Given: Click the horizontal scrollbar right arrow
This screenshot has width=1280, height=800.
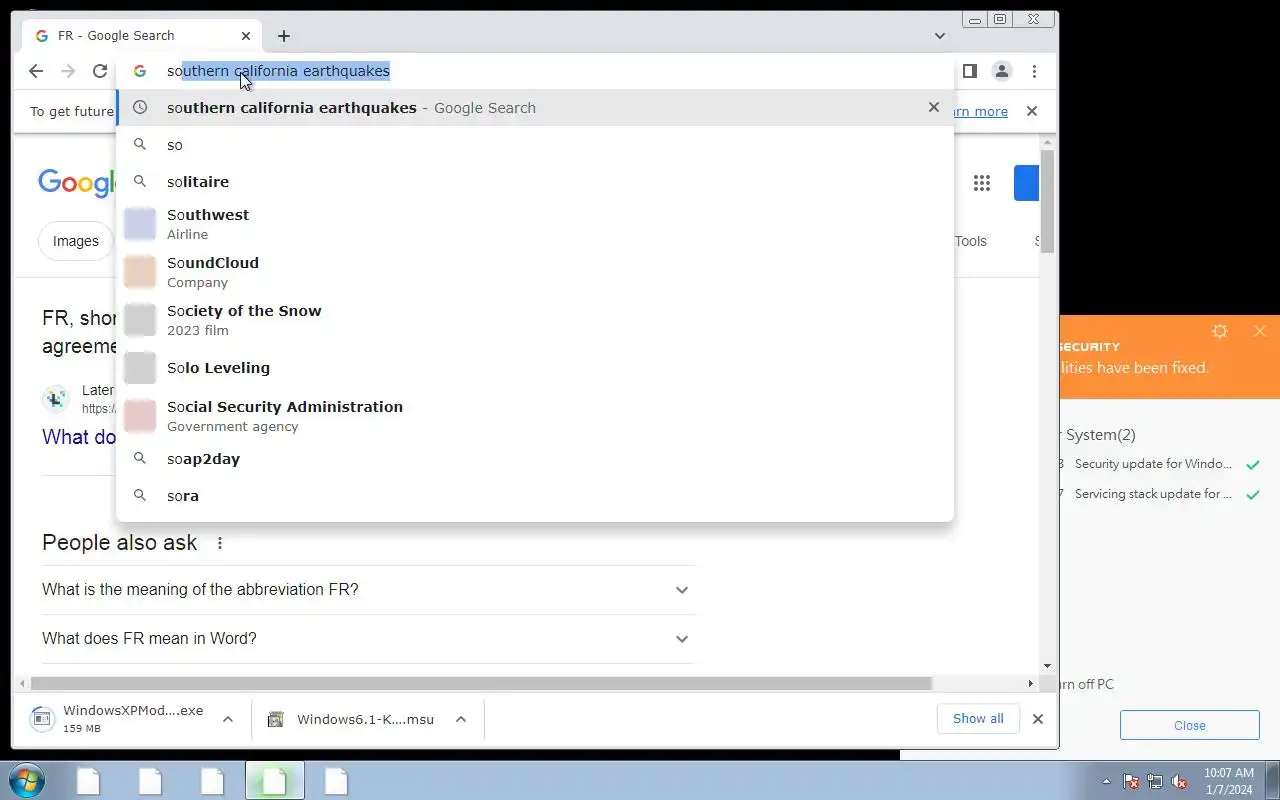Looking at the screenshot, I should click(1031, 684).
